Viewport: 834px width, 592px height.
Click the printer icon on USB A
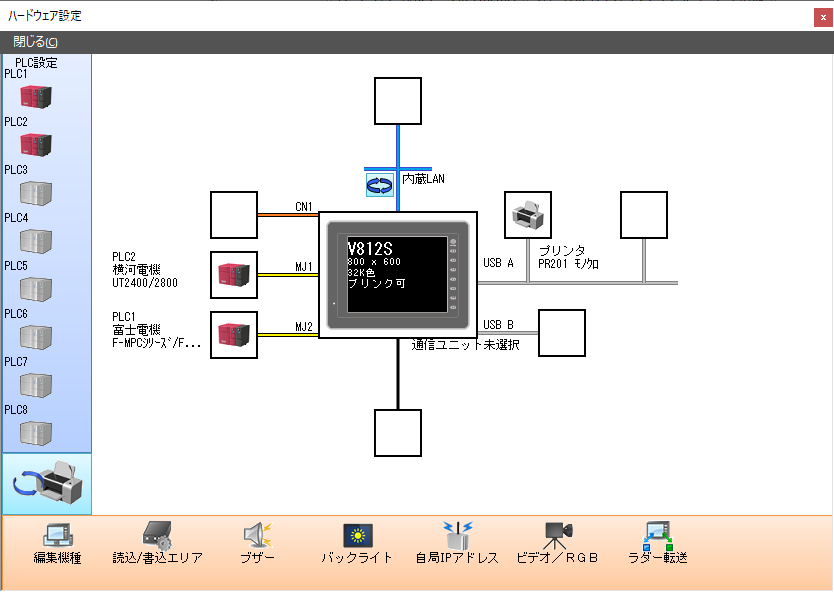[527, 215]
